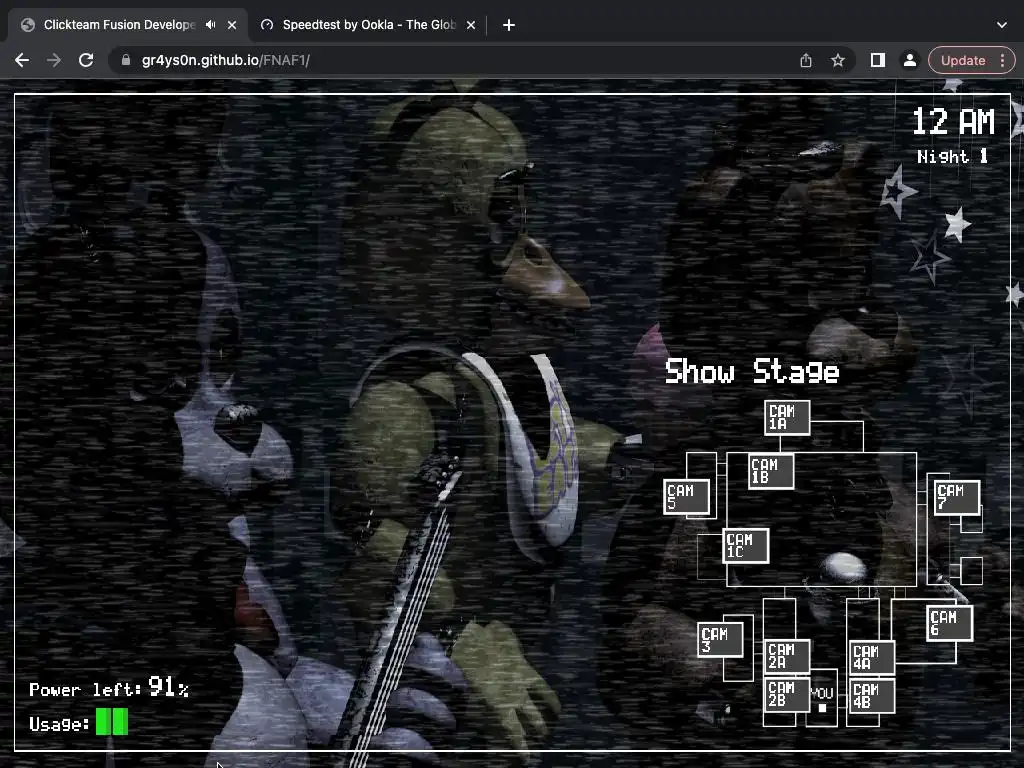Mute the audio icon on Clickteam tab
This screenshot has height=768, width=1024.
(210, 25)
